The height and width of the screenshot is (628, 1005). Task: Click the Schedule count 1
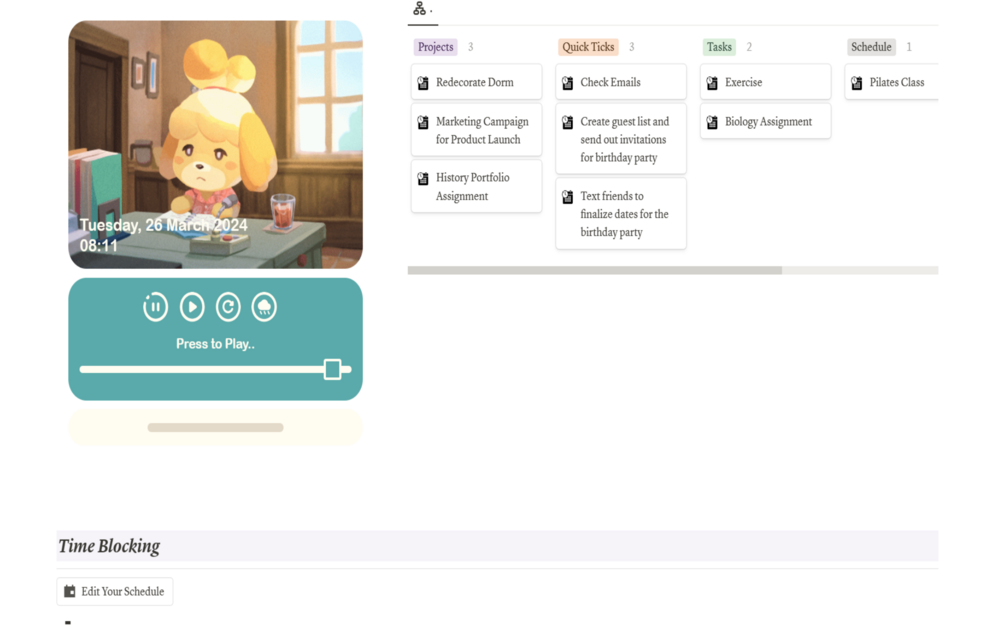coord(908,47)
